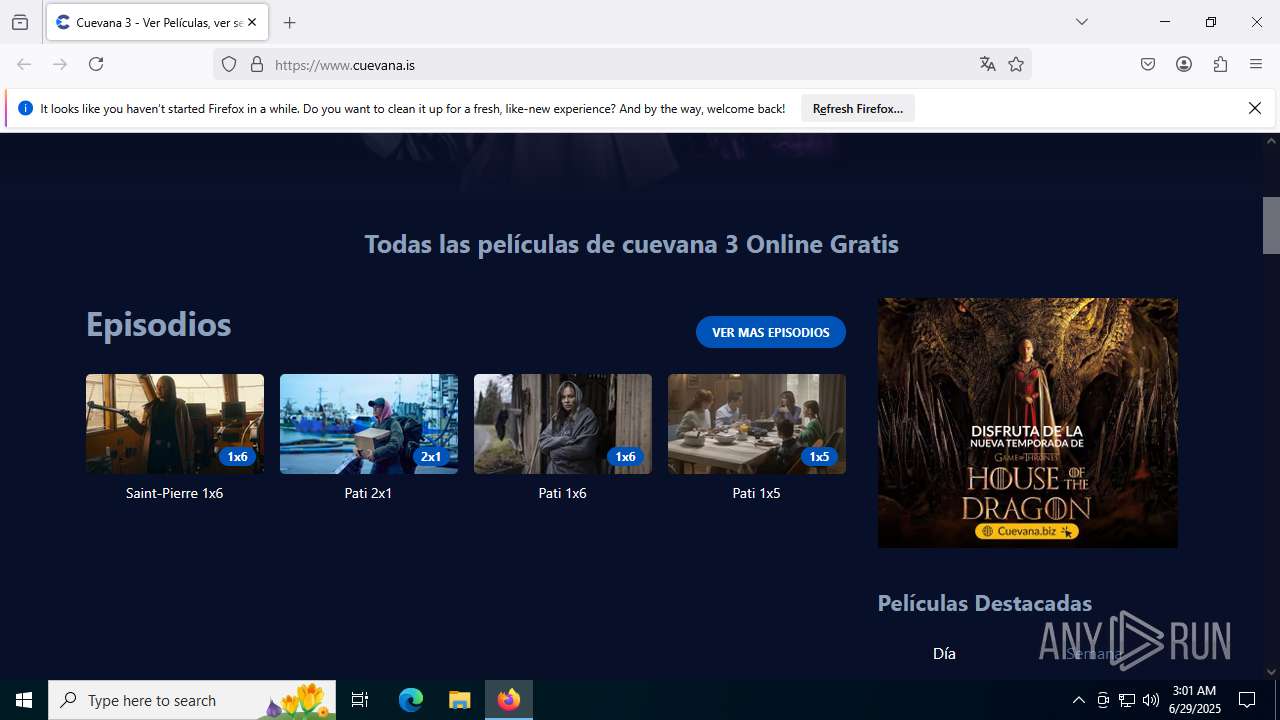Switch to the Semana tab
1280x720 pixels.
pos(1094,653)
